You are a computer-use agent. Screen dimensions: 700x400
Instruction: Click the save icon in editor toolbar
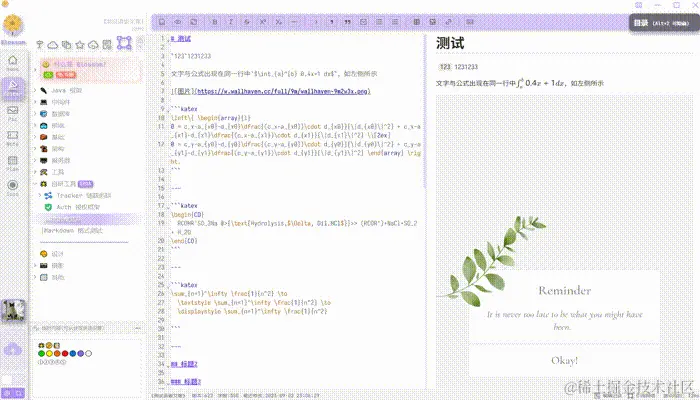point(162,22)
